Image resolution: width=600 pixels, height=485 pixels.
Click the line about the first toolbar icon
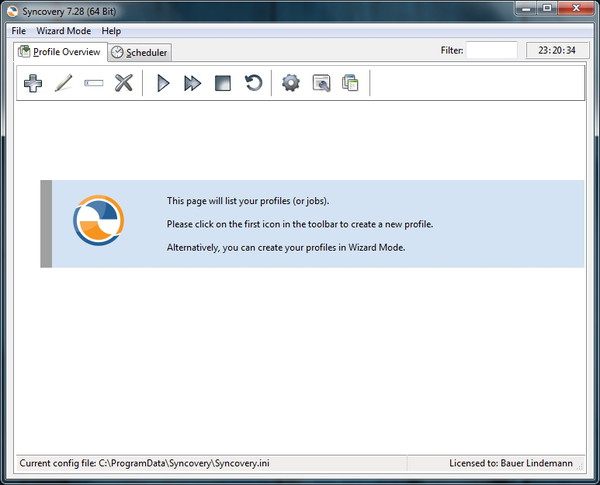(300, 224)
